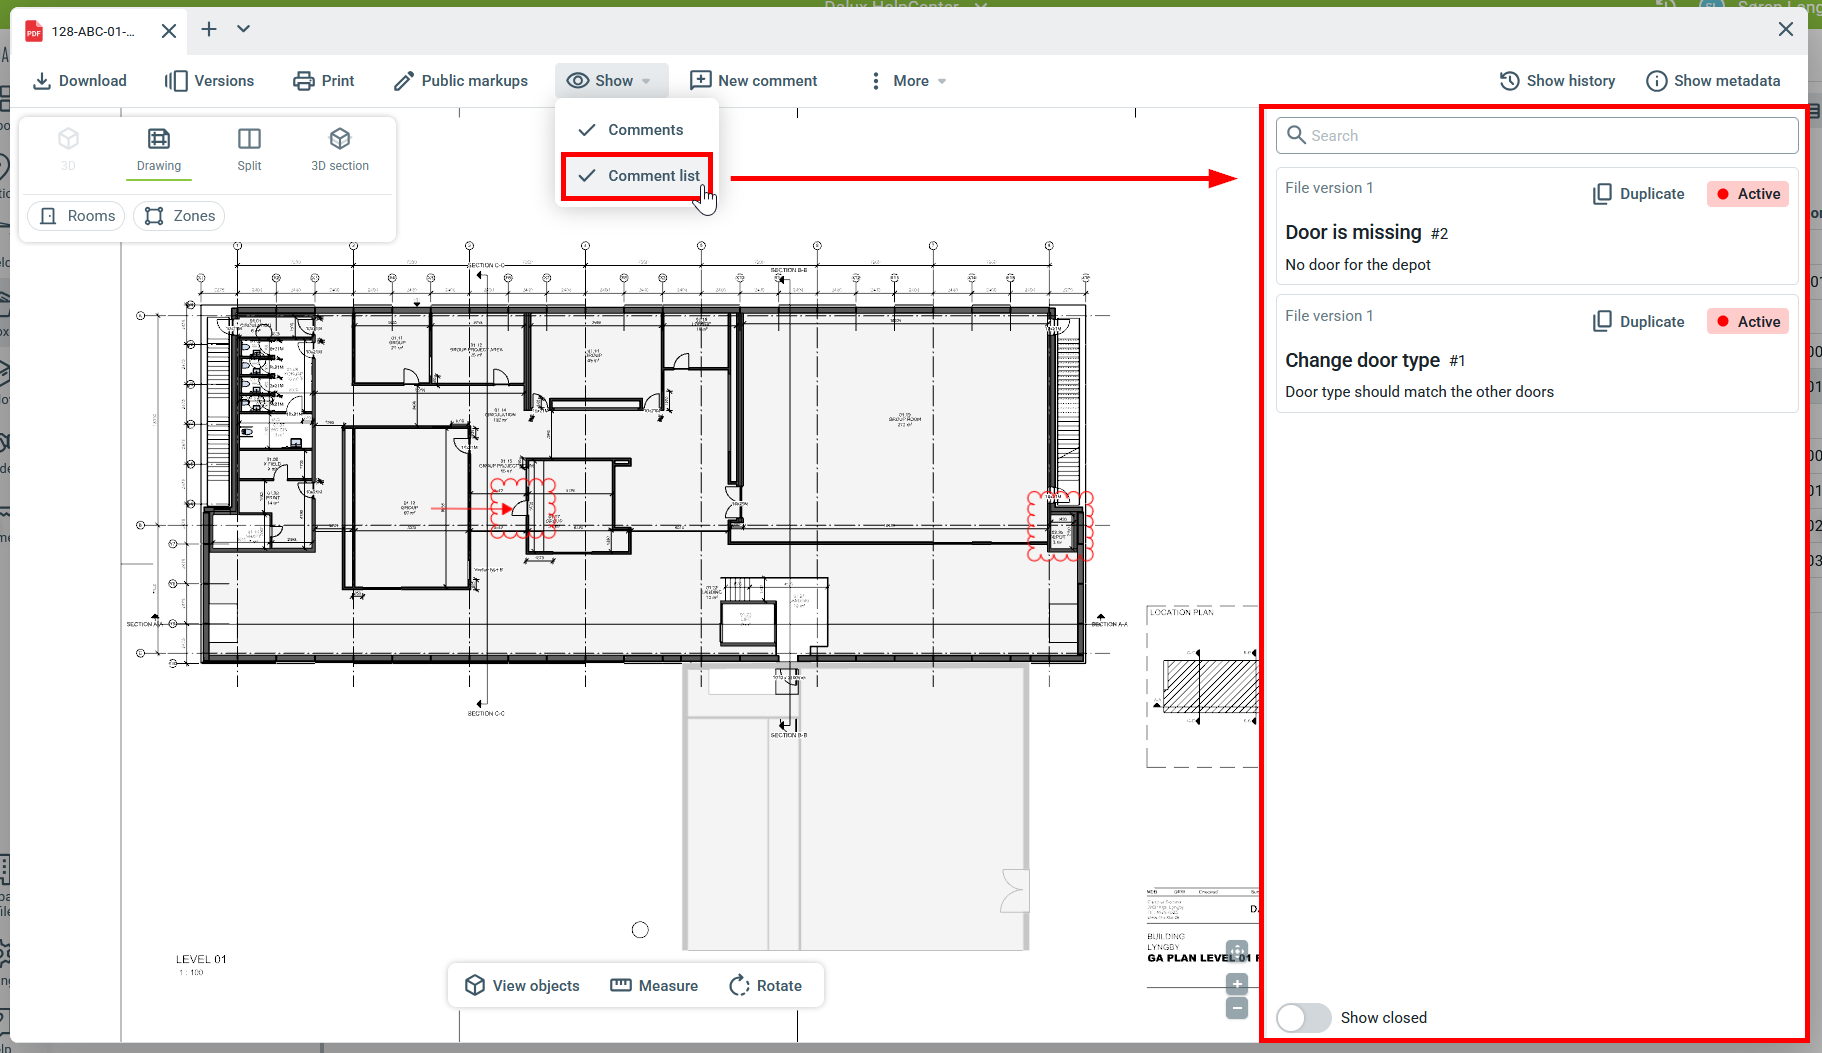Open the More dropdown menu
This screenshot has height=1053, width=1822.
coord(908,81)
